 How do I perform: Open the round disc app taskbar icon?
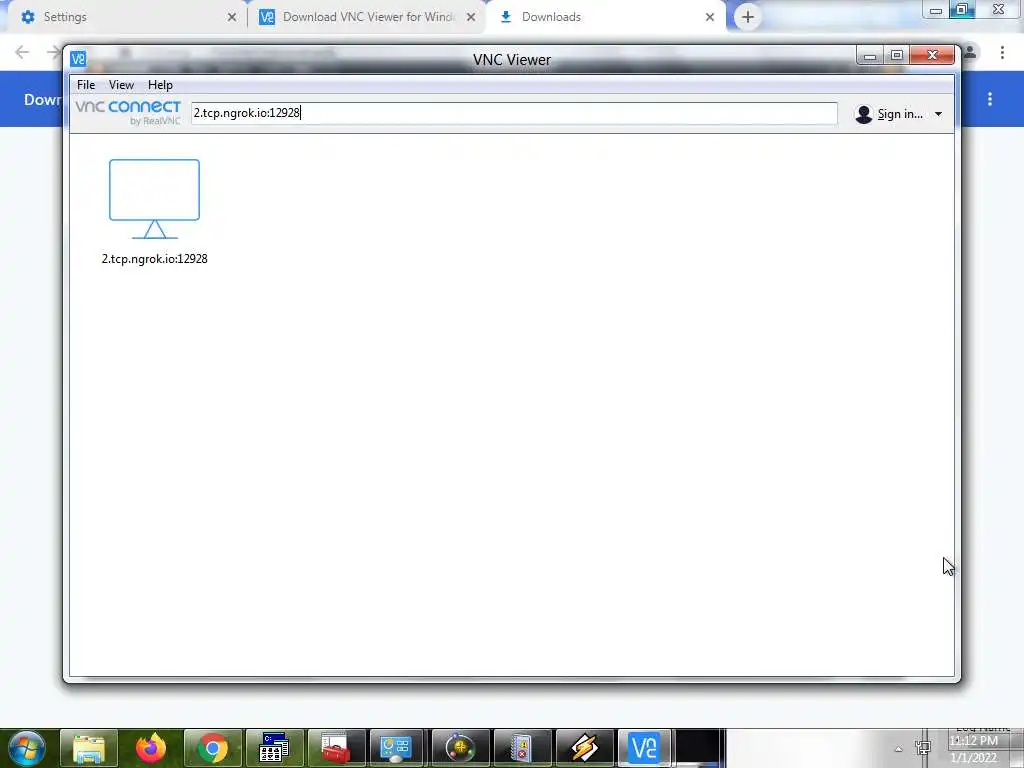pyautogui.click(x=460, y=748)
